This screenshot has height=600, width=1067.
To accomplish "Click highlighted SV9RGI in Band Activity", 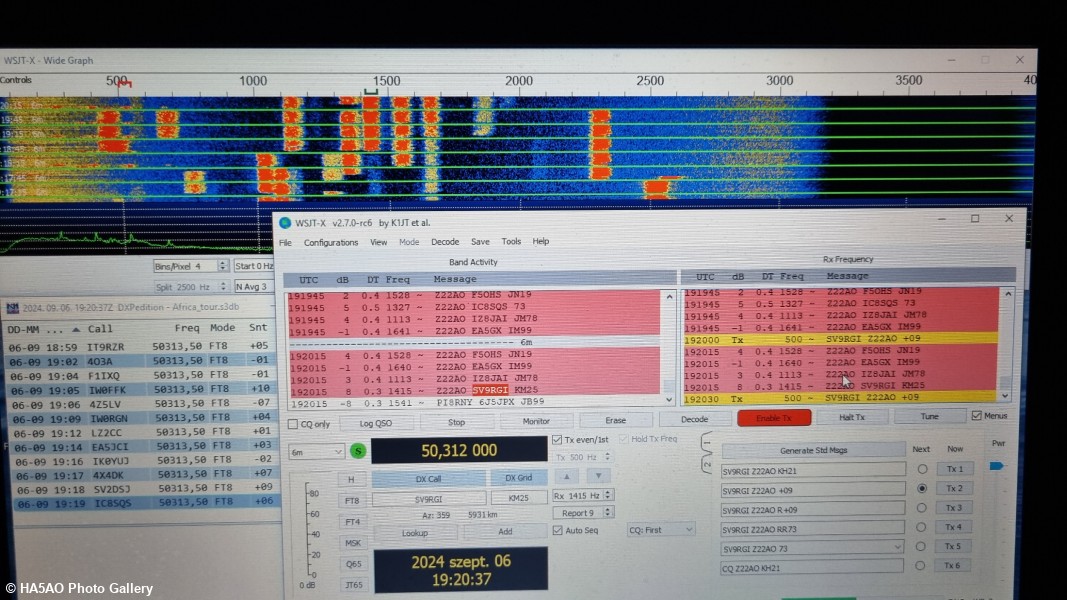I will [491, 390].
